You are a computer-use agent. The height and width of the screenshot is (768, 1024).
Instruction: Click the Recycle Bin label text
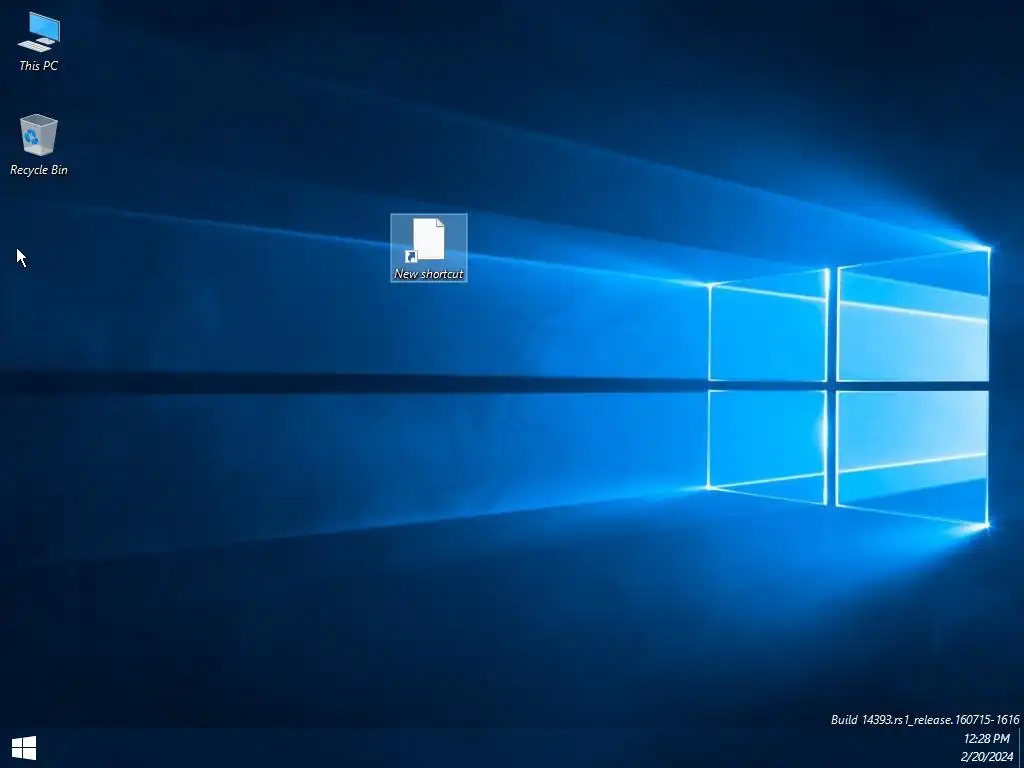[39, 170]
